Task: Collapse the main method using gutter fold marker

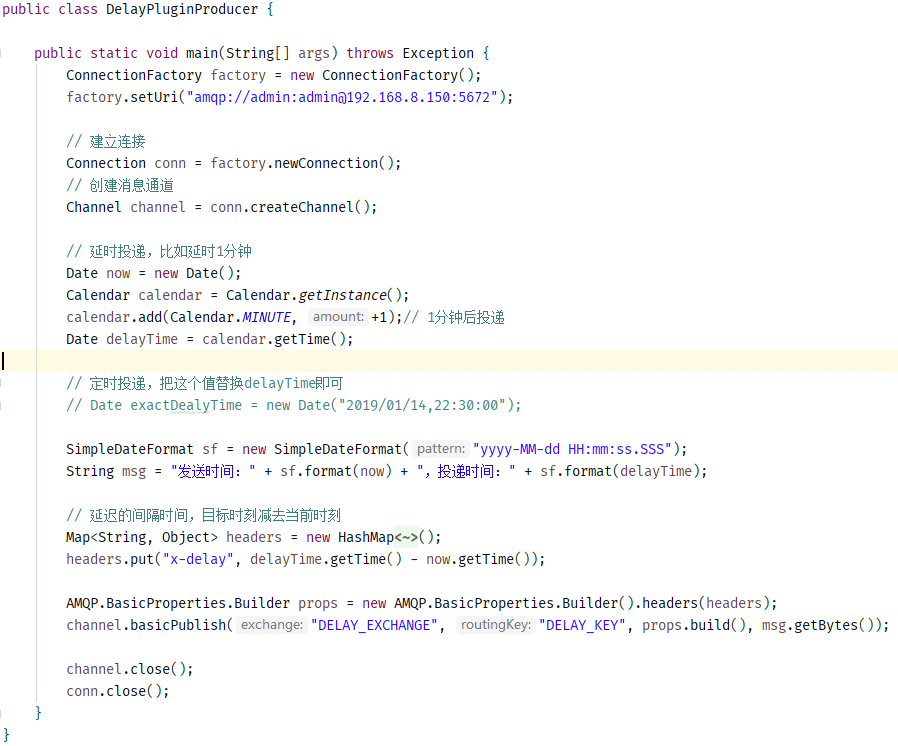Action: [x=4, y=53]
